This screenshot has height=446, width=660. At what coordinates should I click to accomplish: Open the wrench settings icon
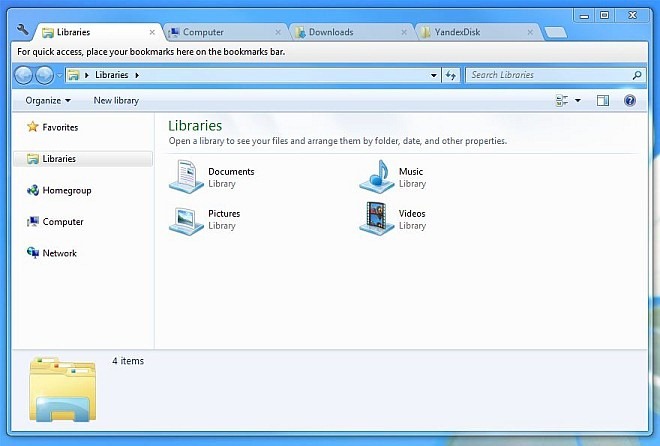click(22, 29)
